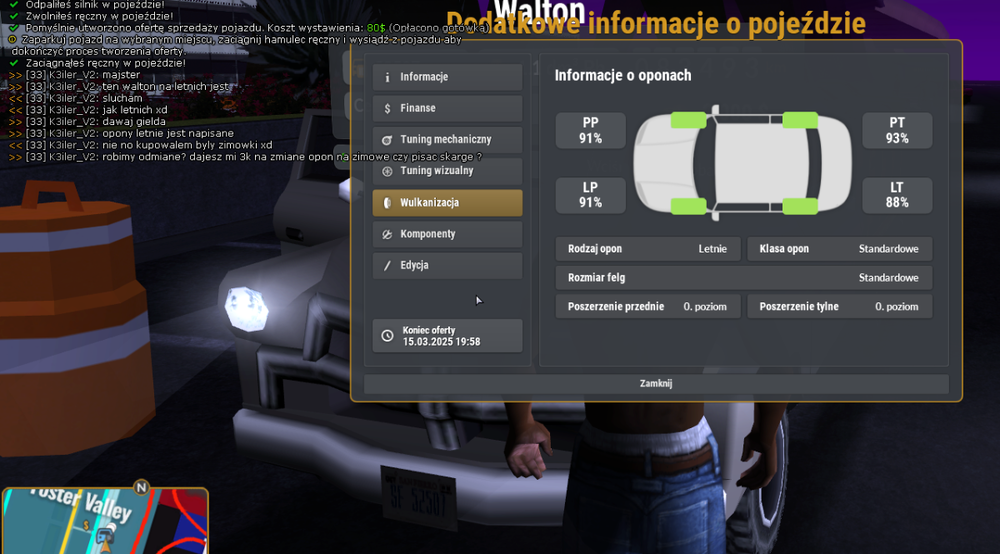Click the N compass marker on minimap
This screenshot has height=554, width=1000.
point(142,488)
